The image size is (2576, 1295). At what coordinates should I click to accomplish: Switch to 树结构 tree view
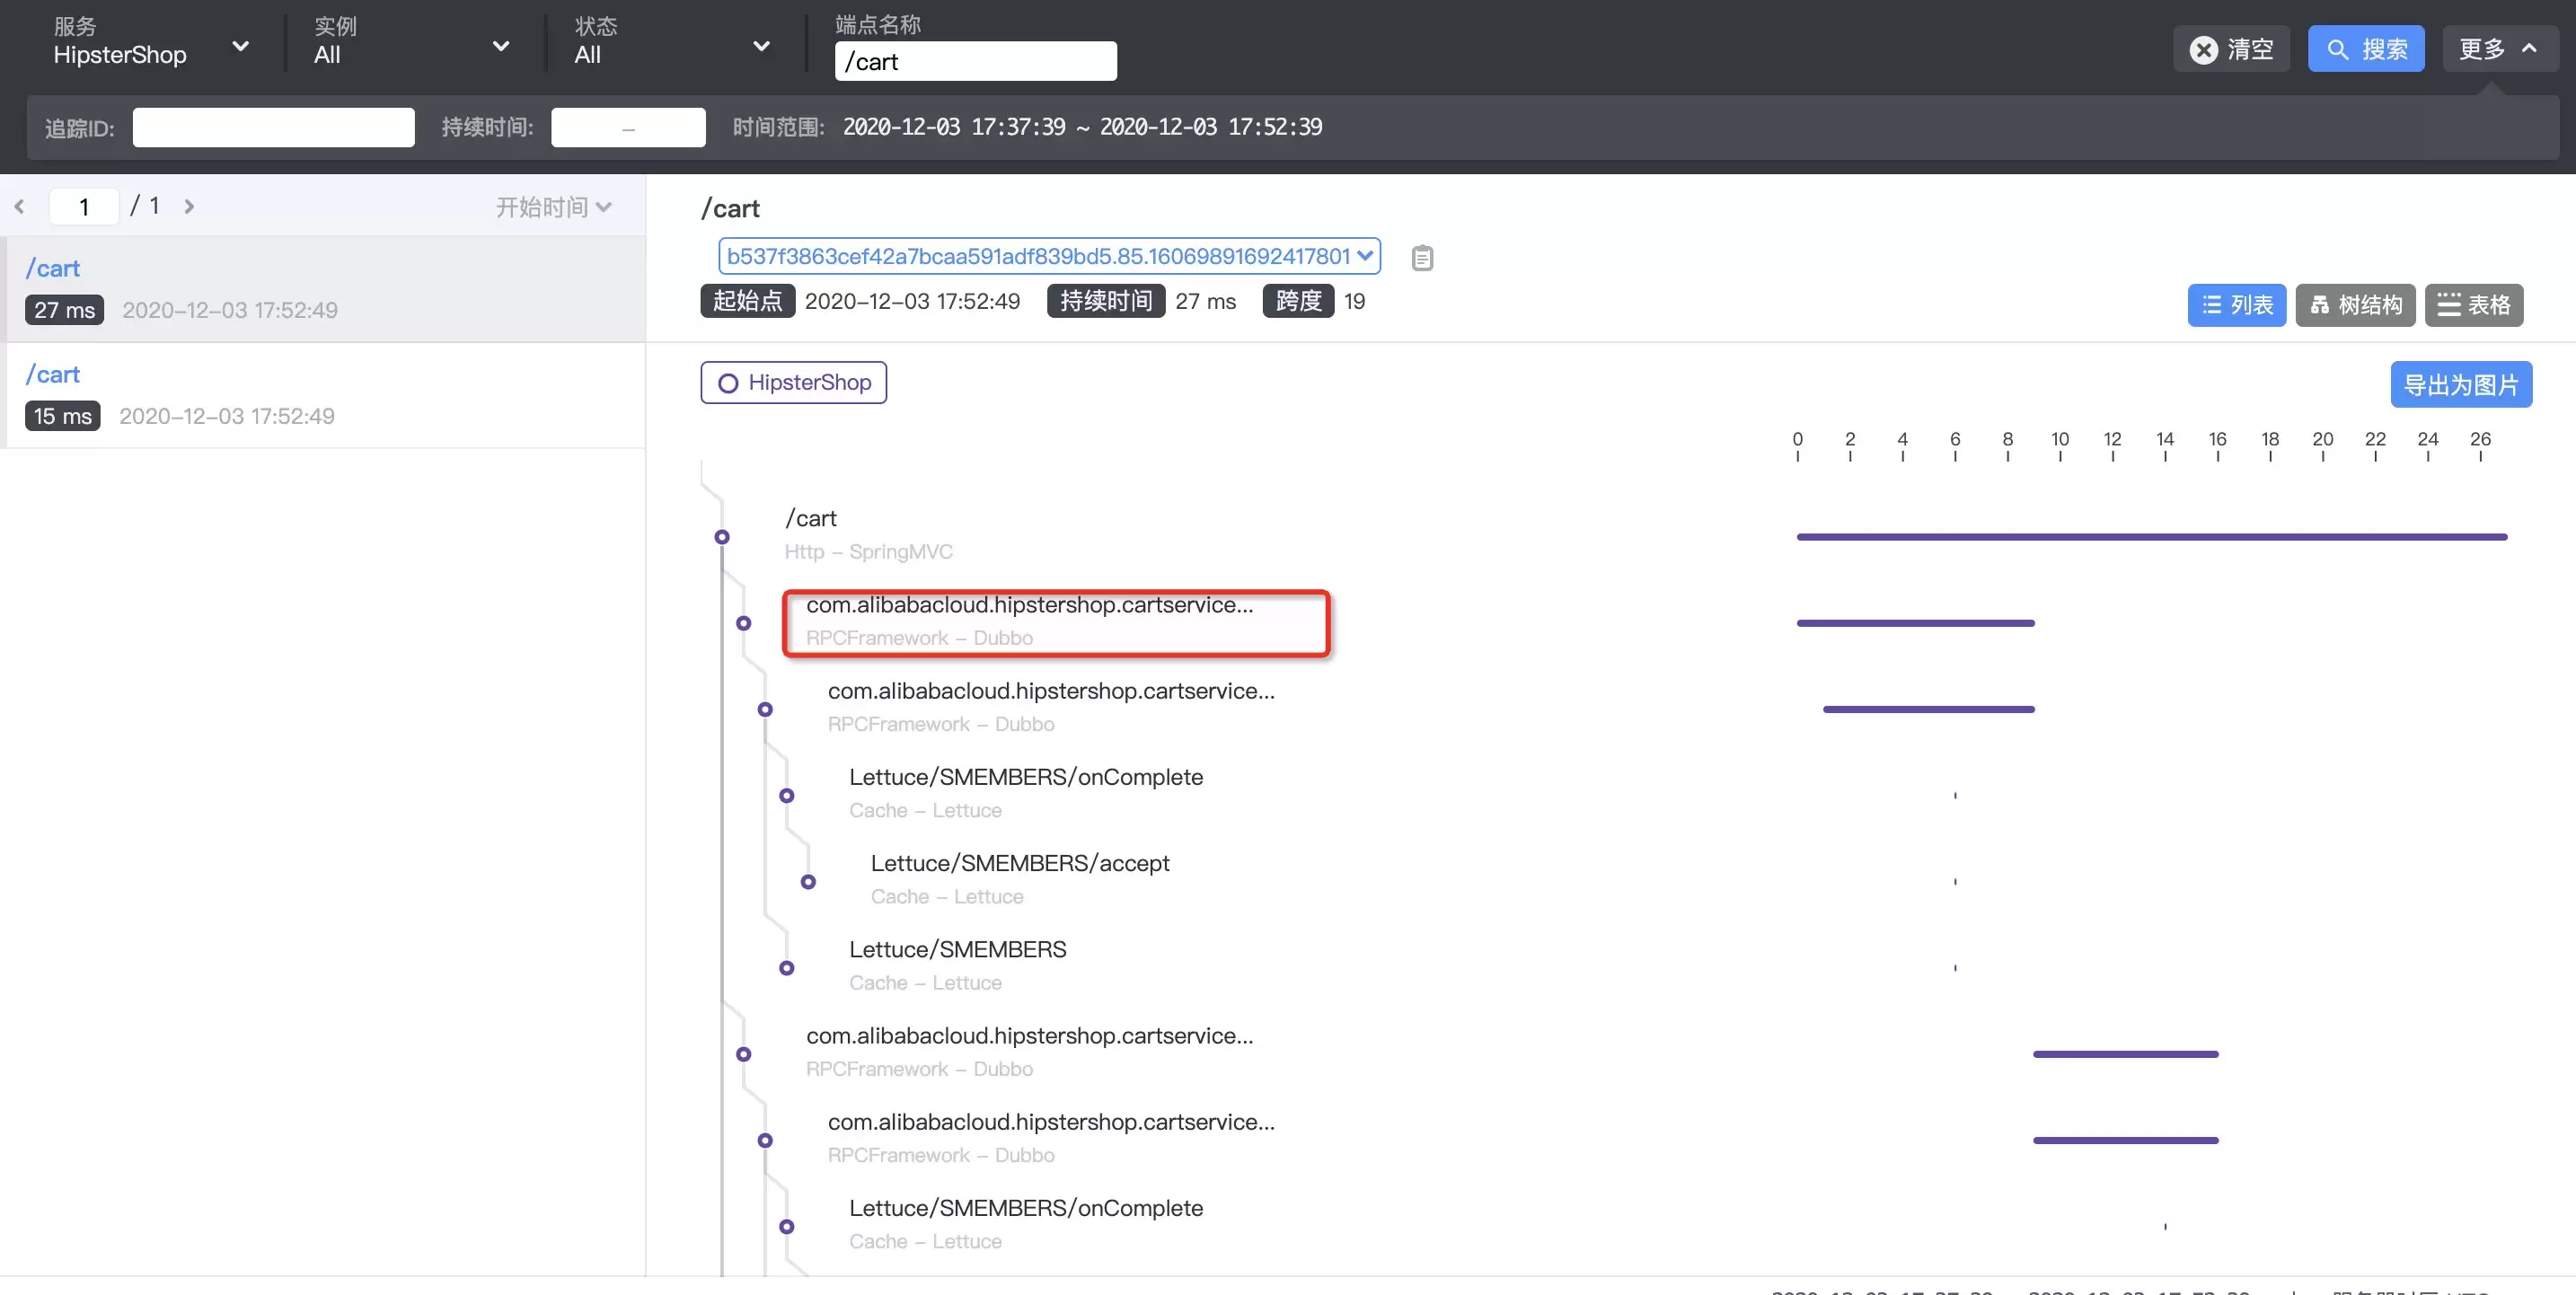tap(2355, 305)
